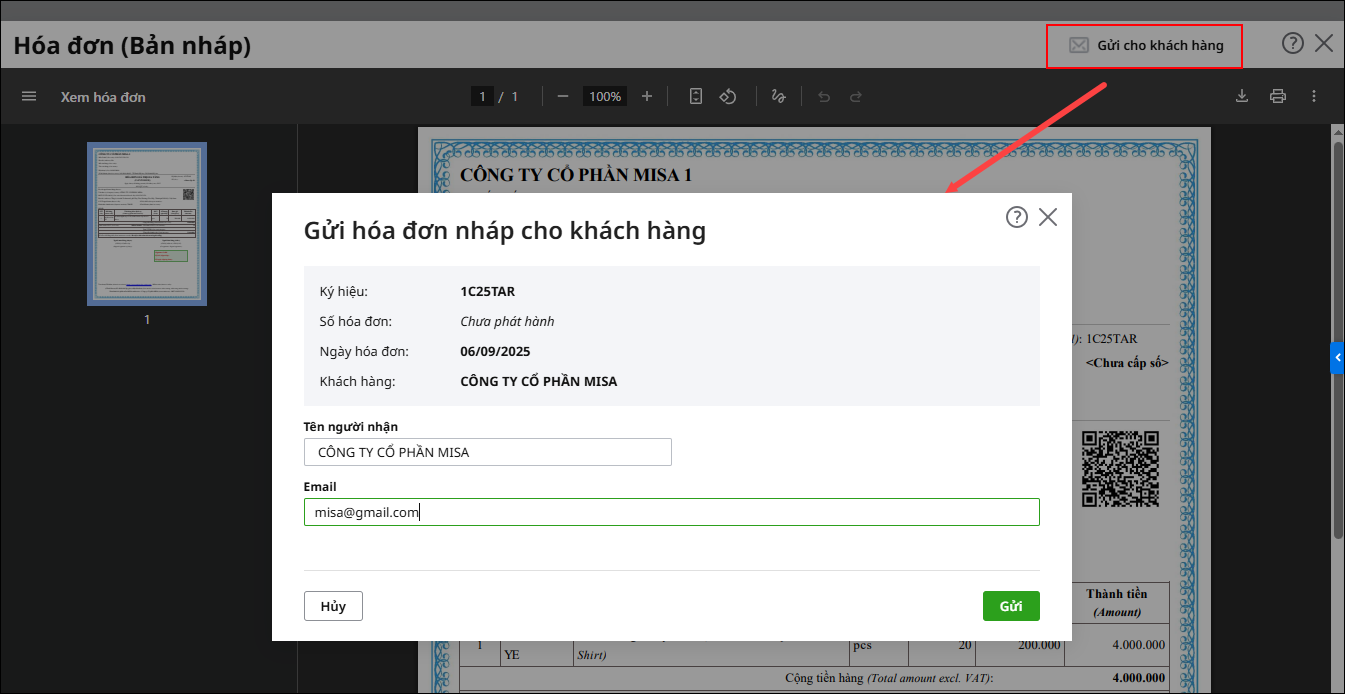Click the green Gửi button

[1011, 606]
